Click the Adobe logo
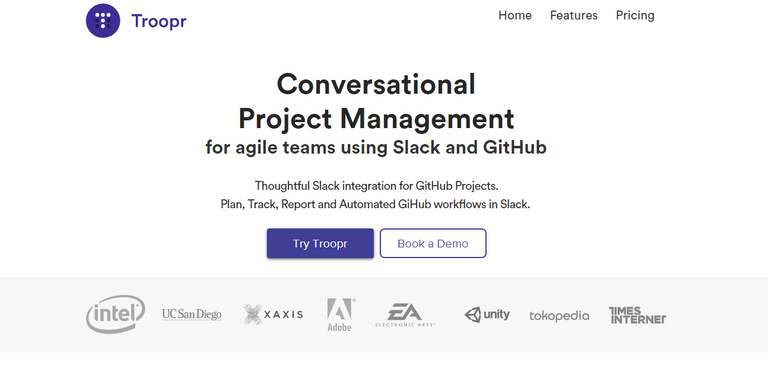This screenshot has width=768, height=380. [x=341, y=314]
